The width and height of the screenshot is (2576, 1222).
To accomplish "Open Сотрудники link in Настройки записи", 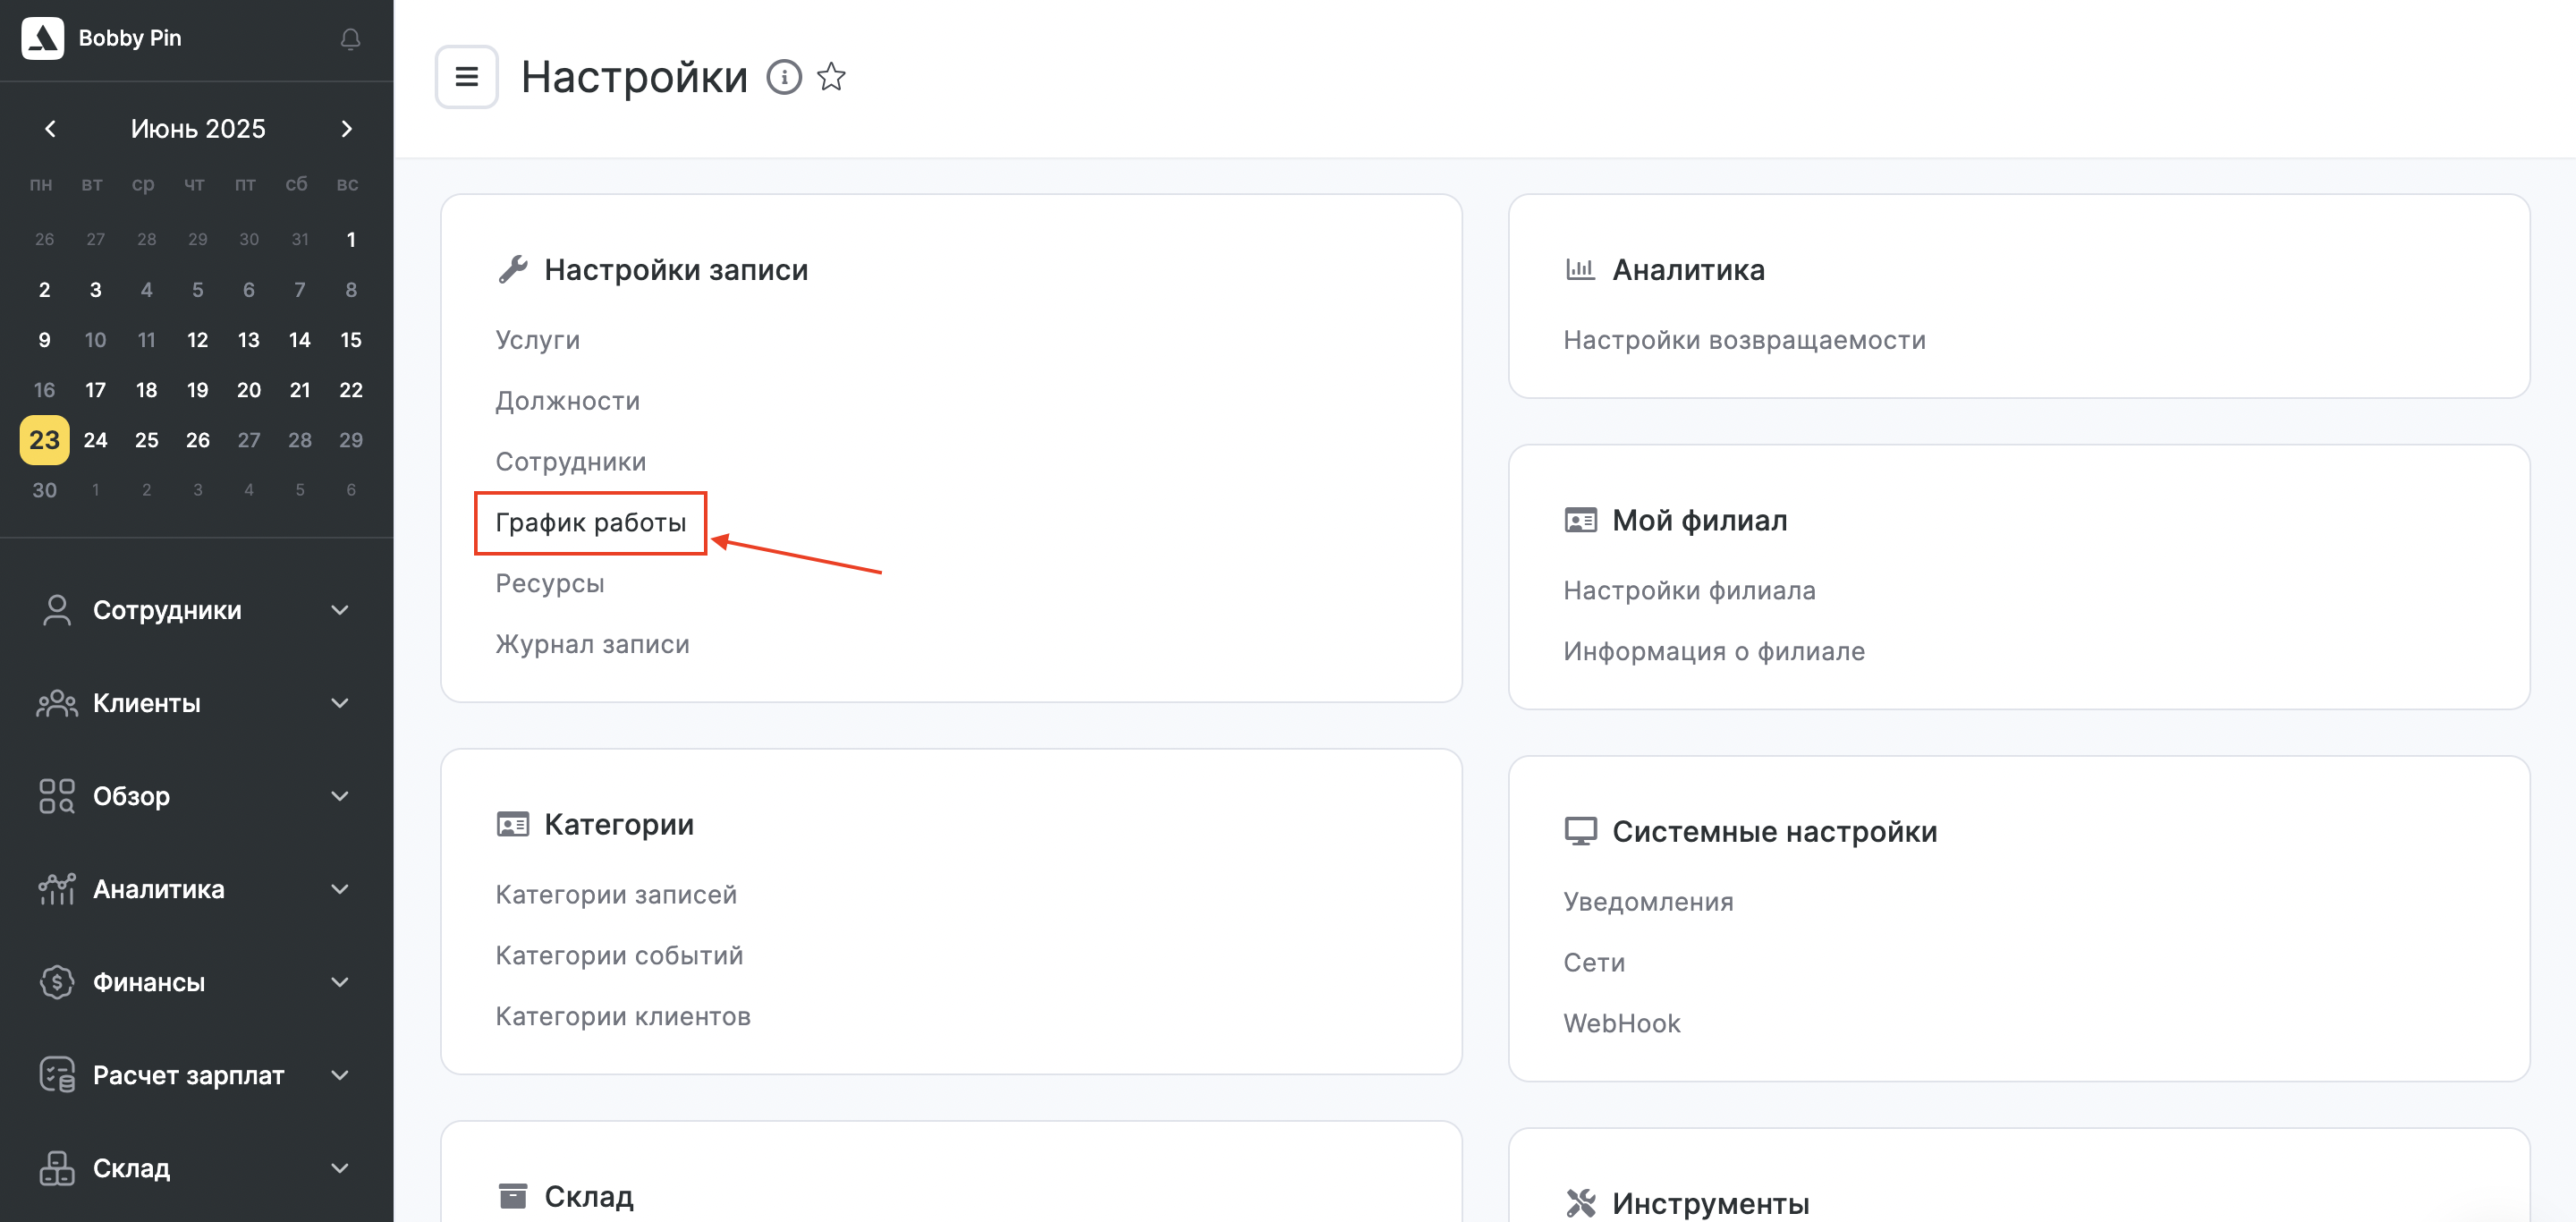I will pos(570,462).
